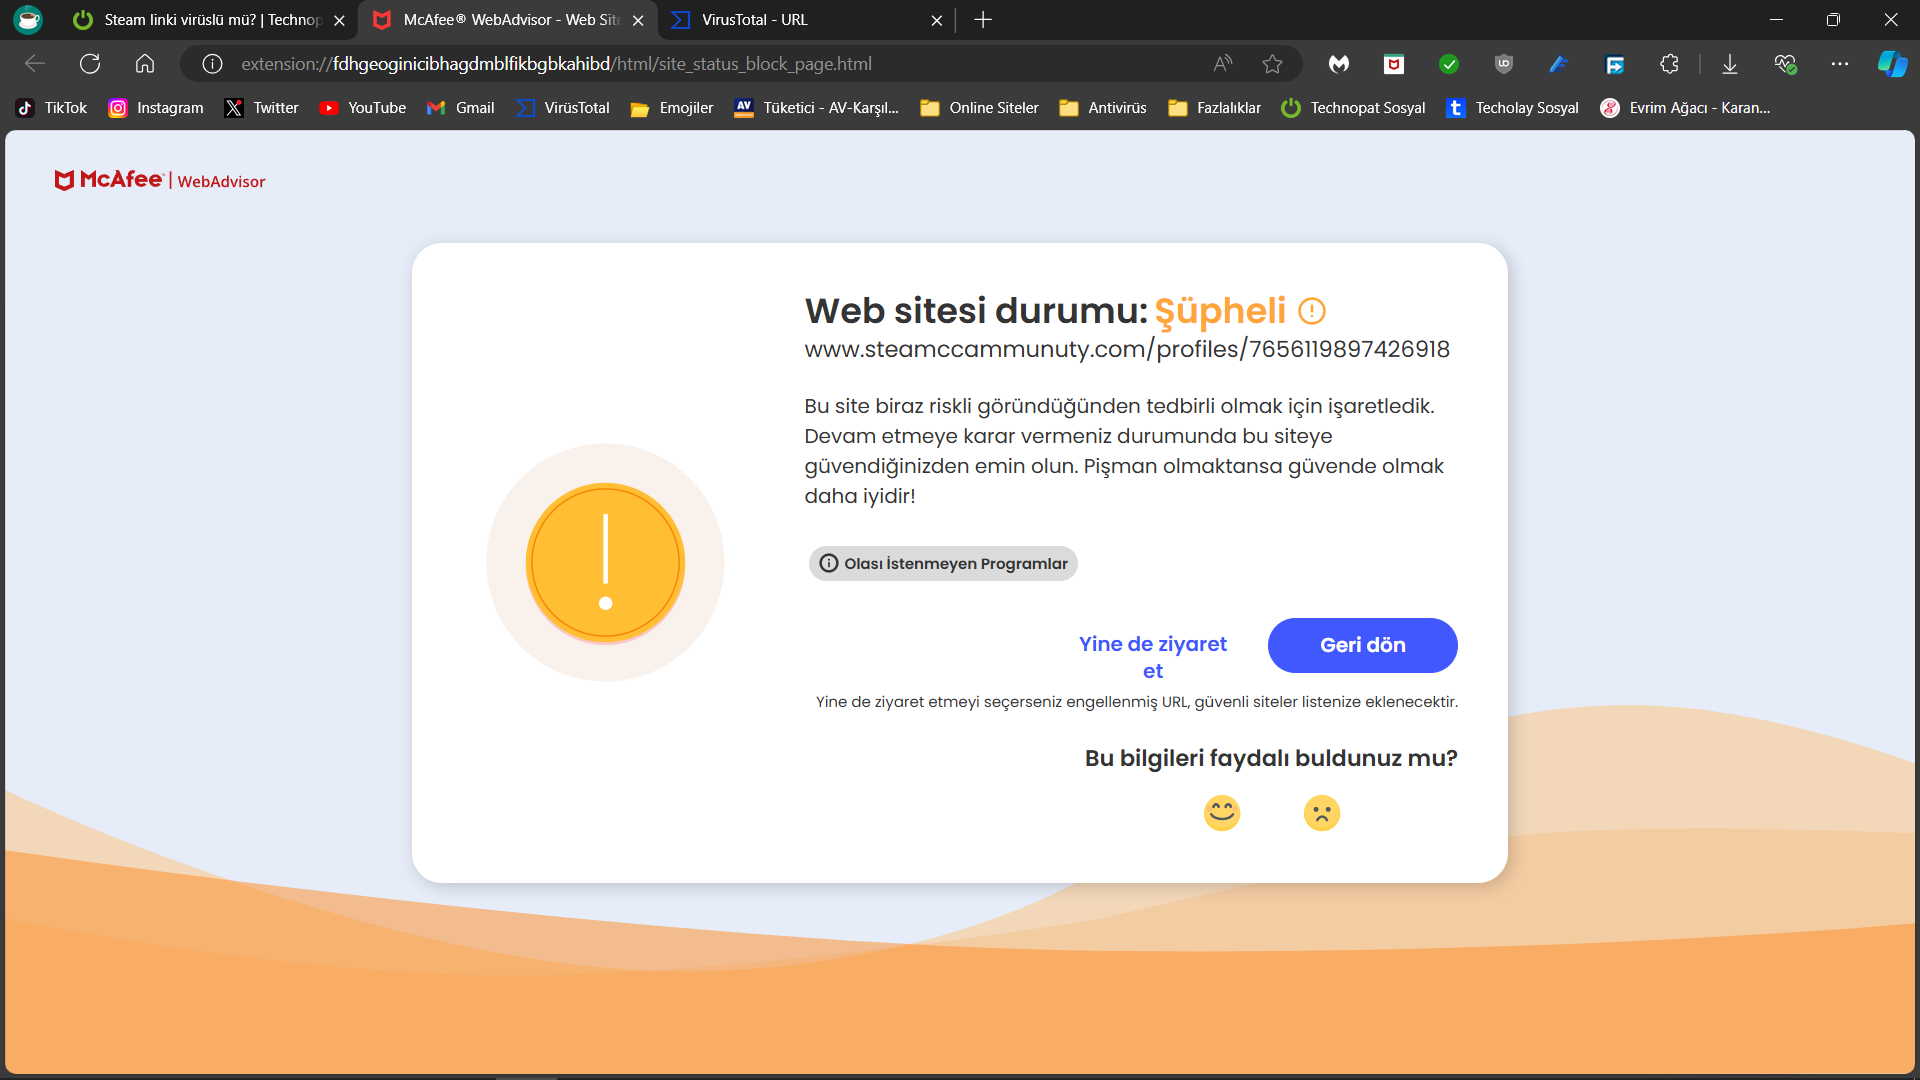Click the address bar URL field
The height and width of the screenshot is (1080, 1920).
pyautogui.click(x=700, y=64)
